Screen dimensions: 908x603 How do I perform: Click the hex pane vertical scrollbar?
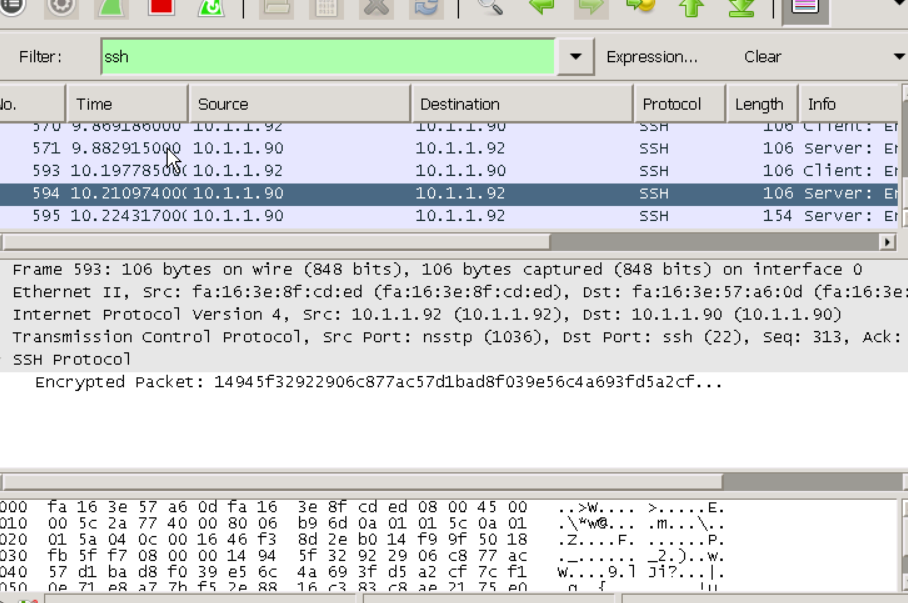point(905,544)
